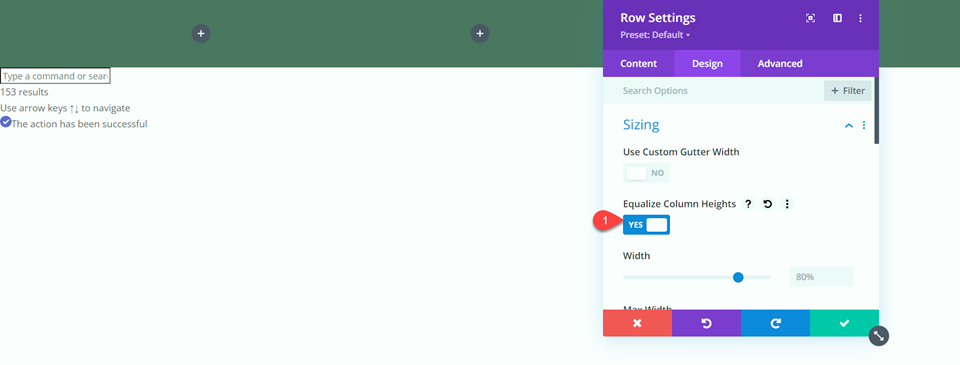Click the Filter button
The image size is (960, 365).
pyautogui.click(x=847, y=91)
